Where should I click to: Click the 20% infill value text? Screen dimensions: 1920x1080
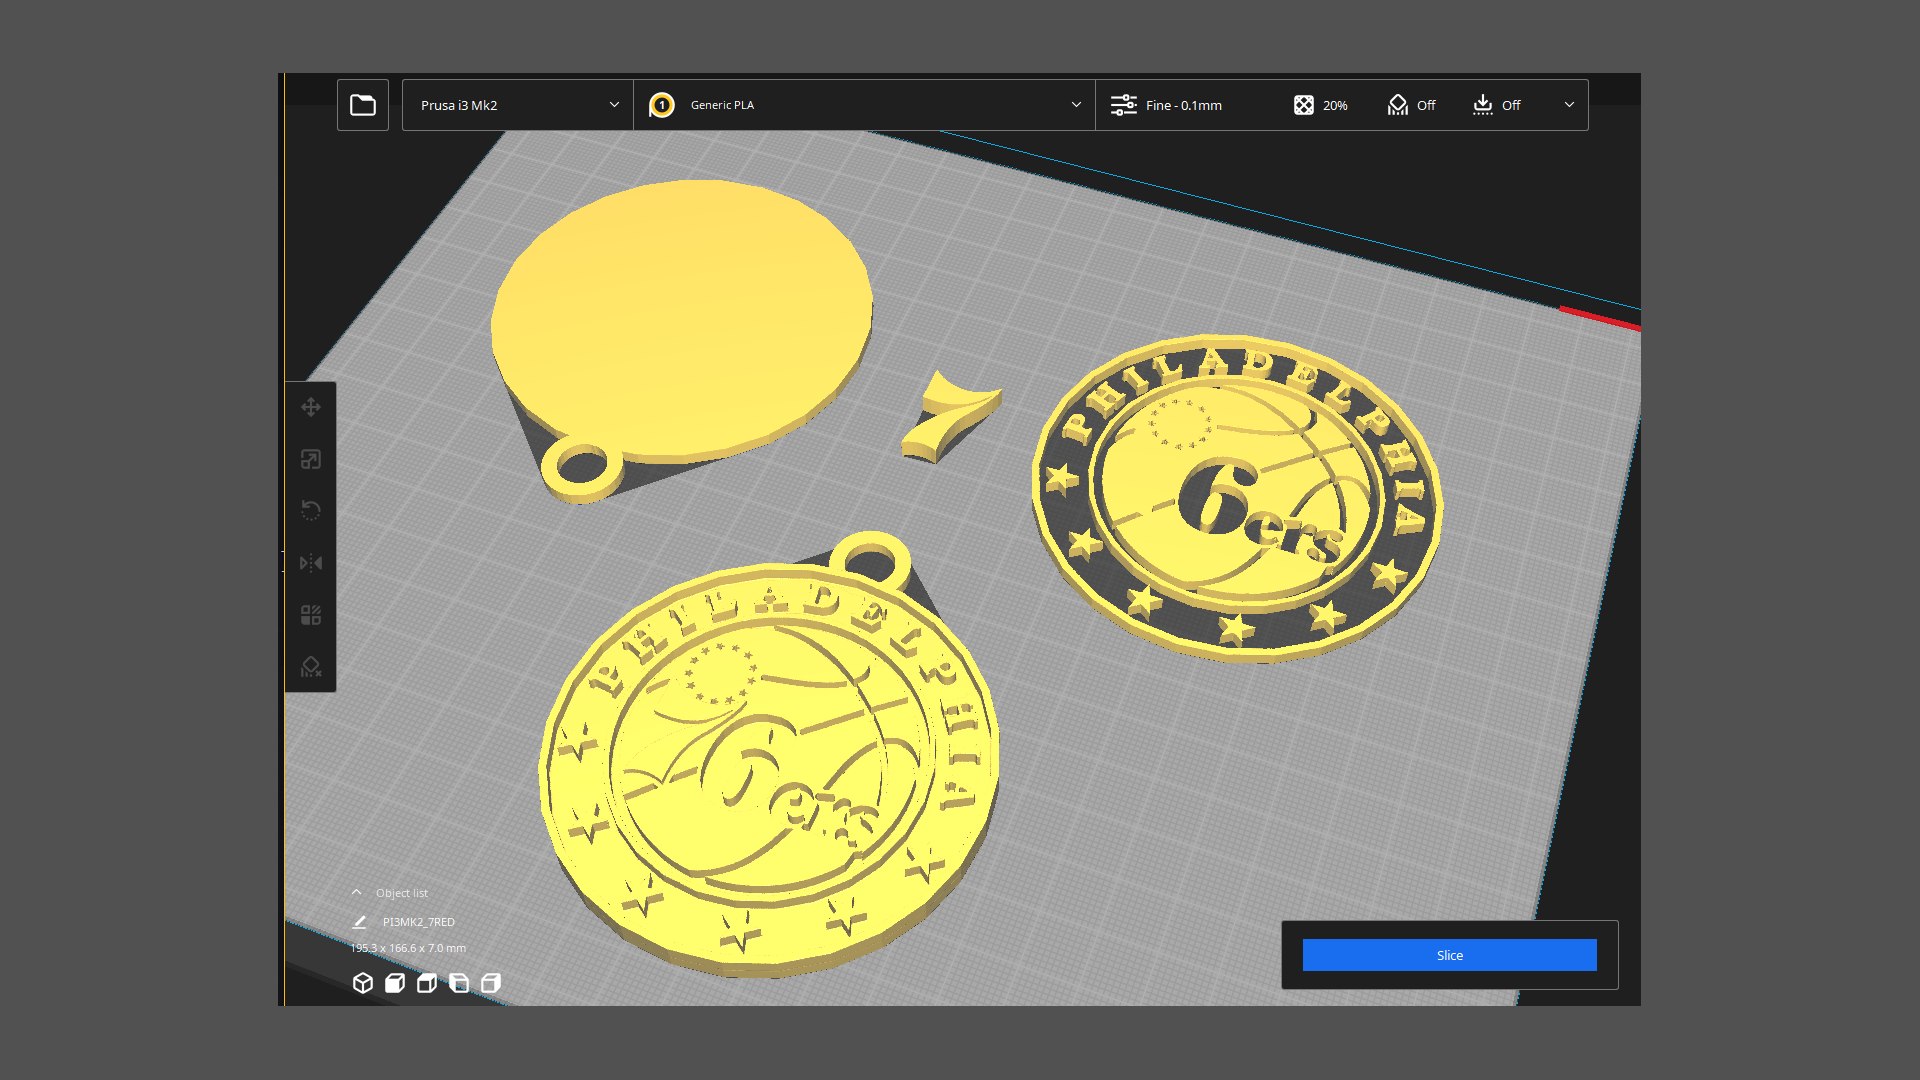[1335, 105]
